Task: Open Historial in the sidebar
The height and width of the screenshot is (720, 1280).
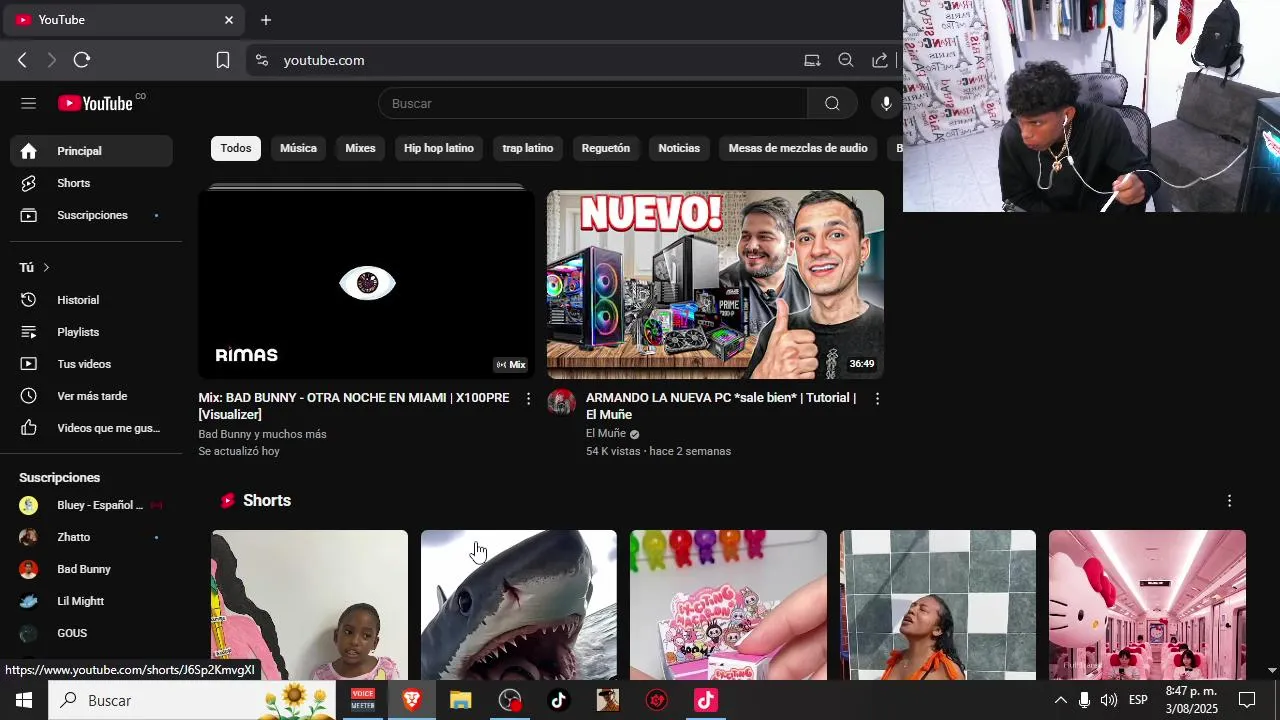Action: tap(91, 300)
